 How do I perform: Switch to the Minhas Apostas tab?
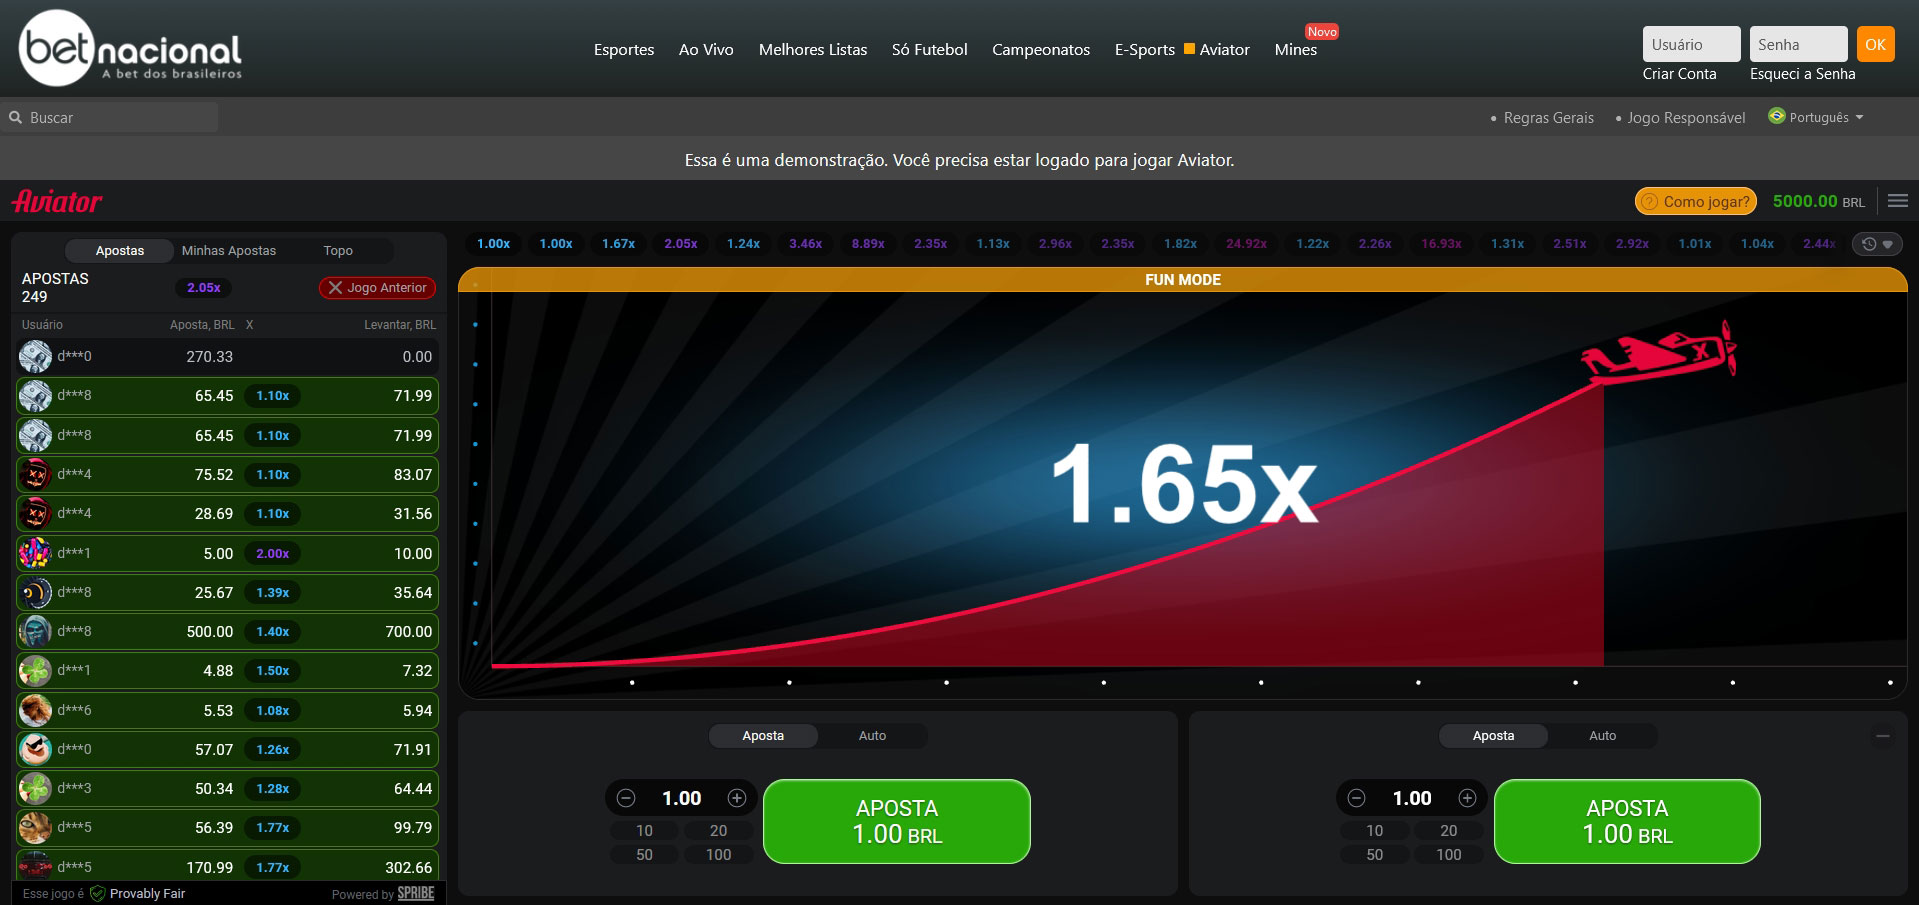[229, 250]
